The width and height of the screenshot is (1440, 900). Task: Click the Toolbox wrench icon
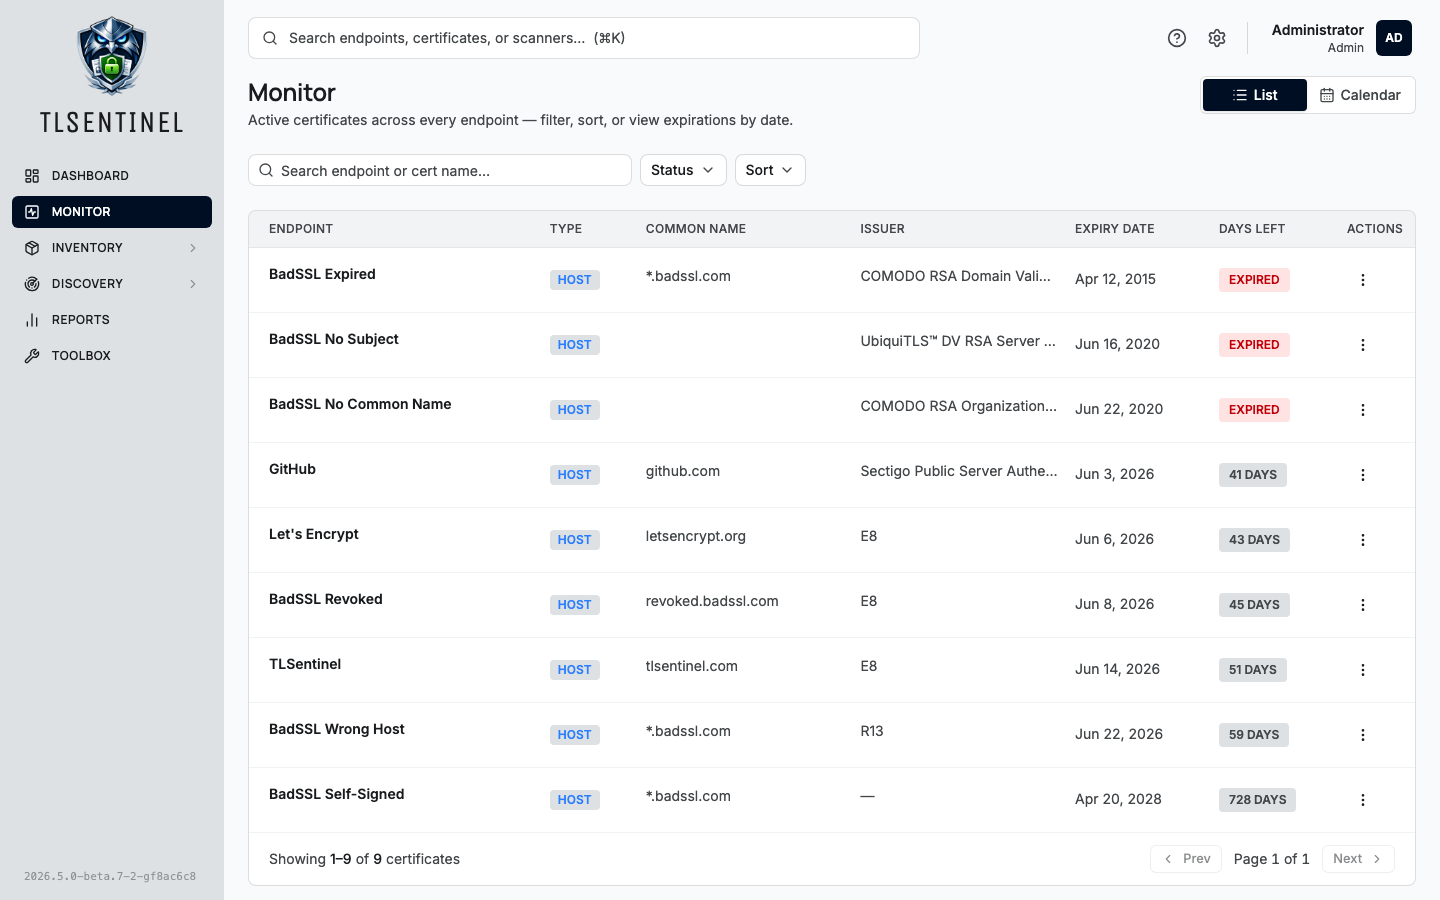click(32, 356)
